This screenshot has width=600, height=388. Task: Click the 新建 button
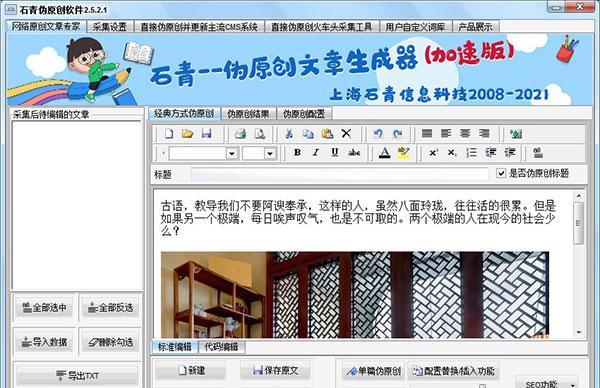coord(190,370)
